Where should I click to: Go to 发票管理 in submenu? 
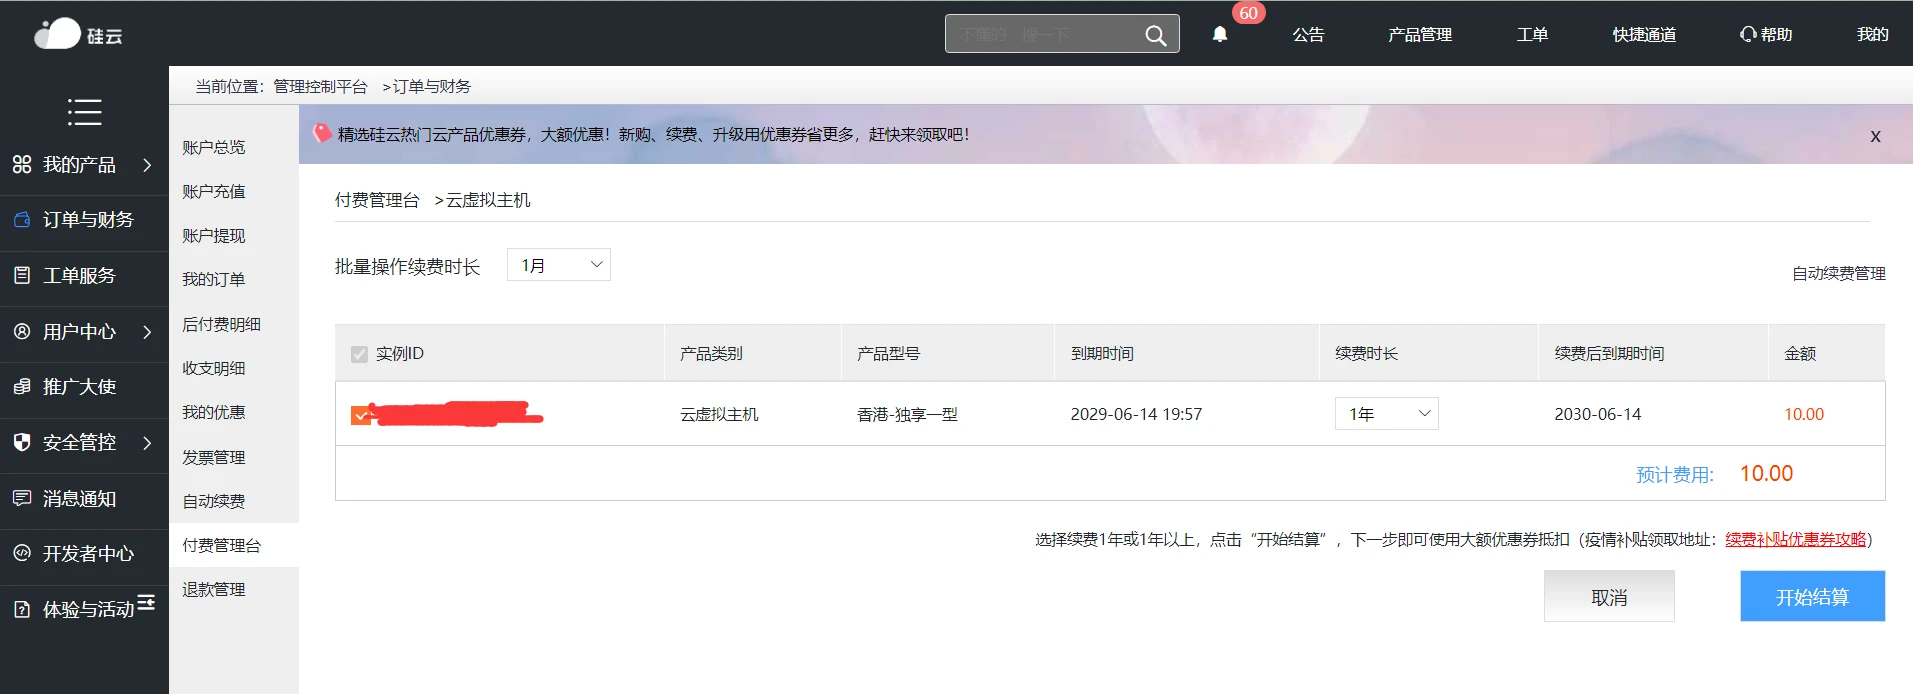pos(214,457)
